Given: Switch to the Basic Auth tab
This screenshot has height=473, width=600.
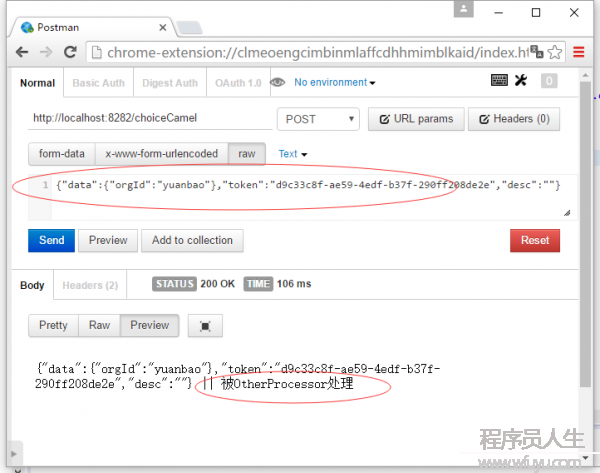Looking at the screenshot, I should coord(98,83).
